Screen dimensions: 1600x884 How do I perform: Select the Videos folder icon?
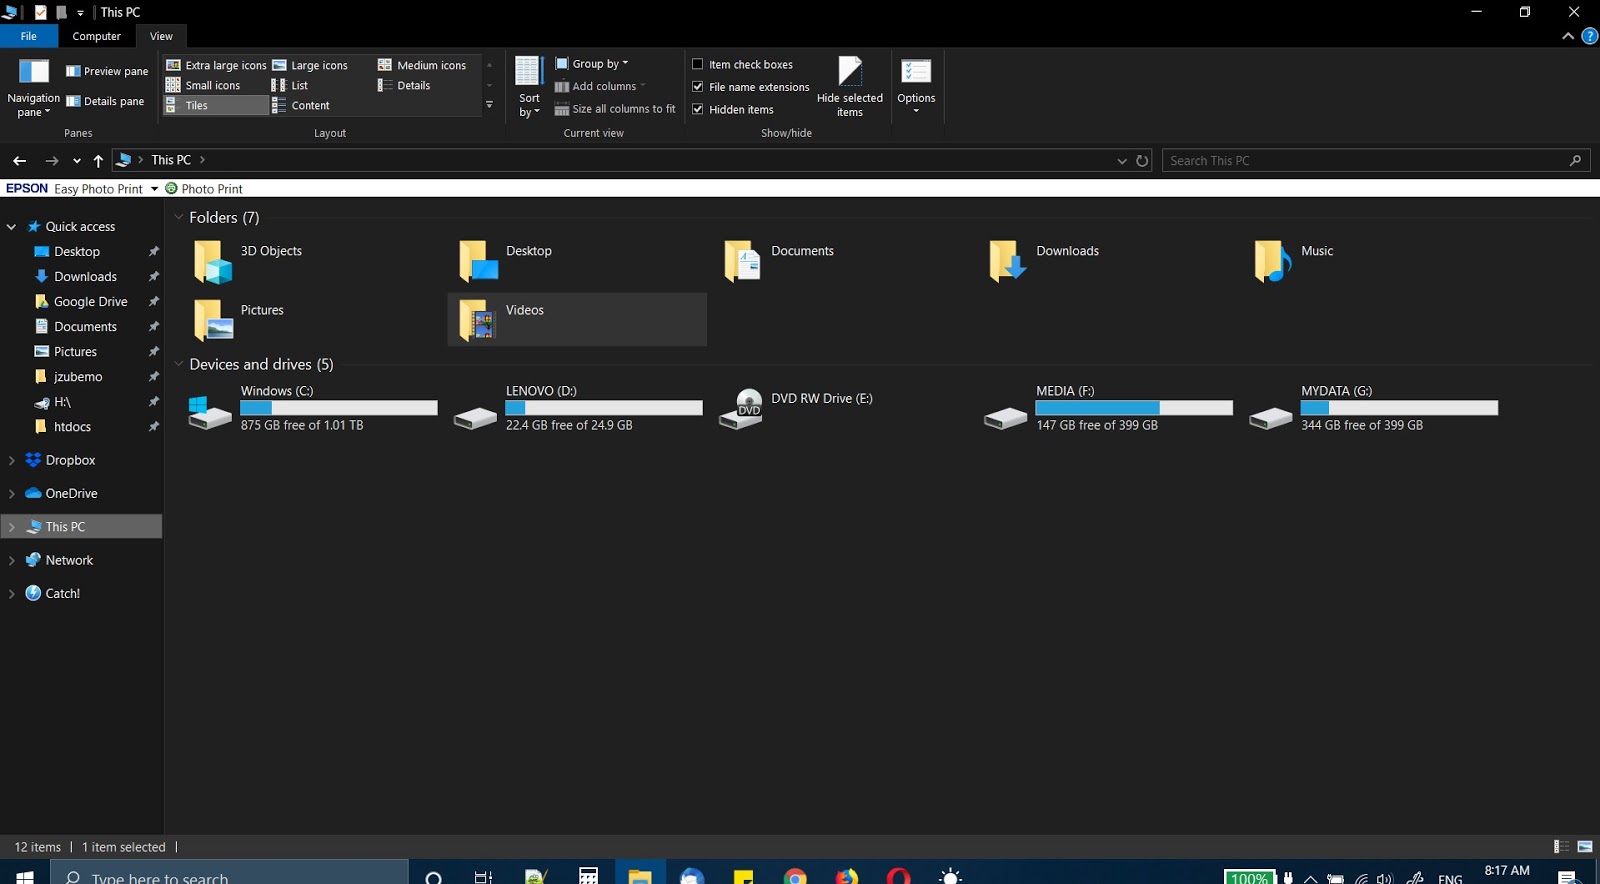[x=478, y=321]
